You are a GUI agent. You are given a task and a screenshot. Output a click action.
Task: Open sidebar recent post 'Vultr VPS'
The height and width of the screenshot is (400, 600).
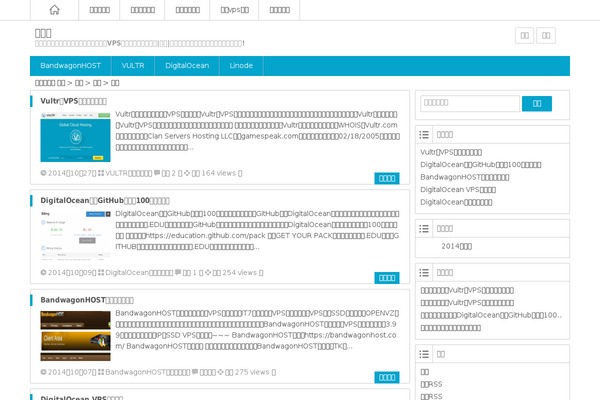451,152
